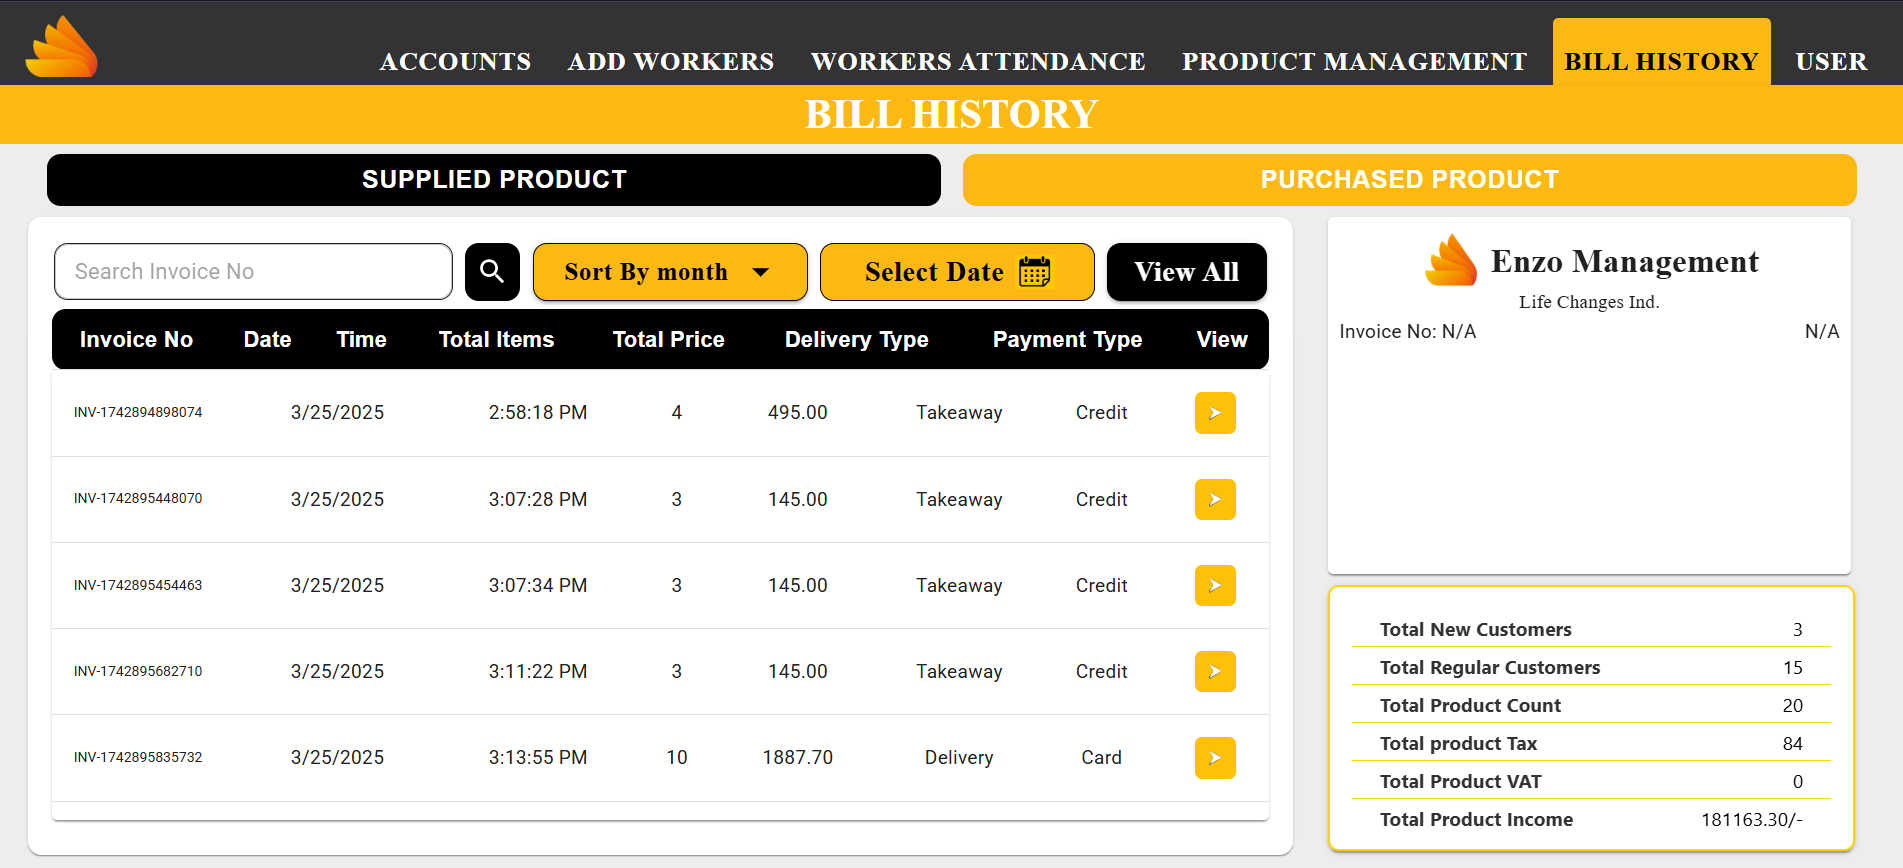Switch to the Purchased Product tab
Viewport: 1903px width, 868px height.
1409,180
